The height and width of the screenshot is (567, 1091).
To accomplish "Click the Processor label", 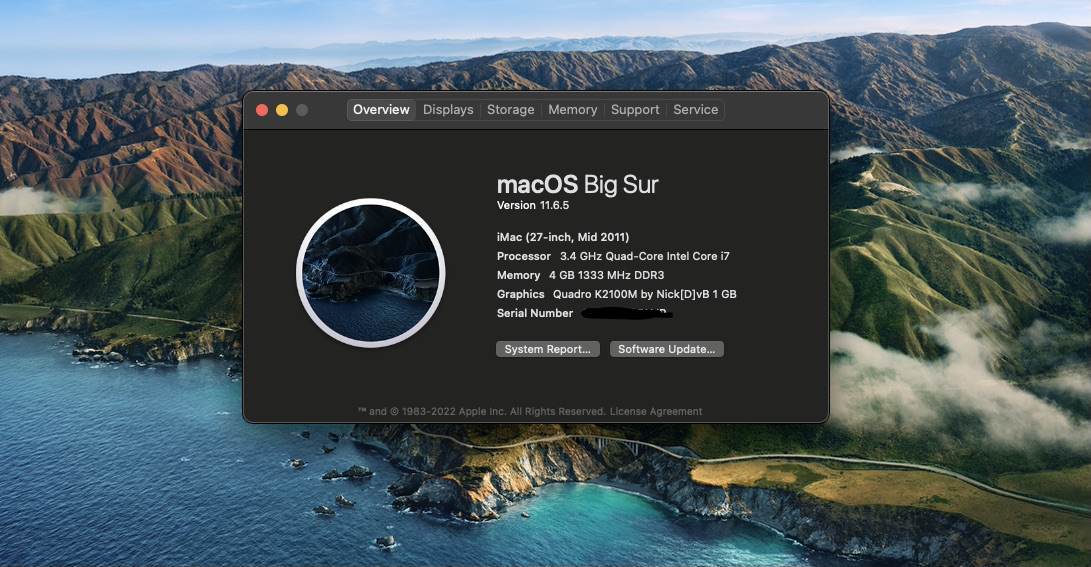I will [524, 256].
